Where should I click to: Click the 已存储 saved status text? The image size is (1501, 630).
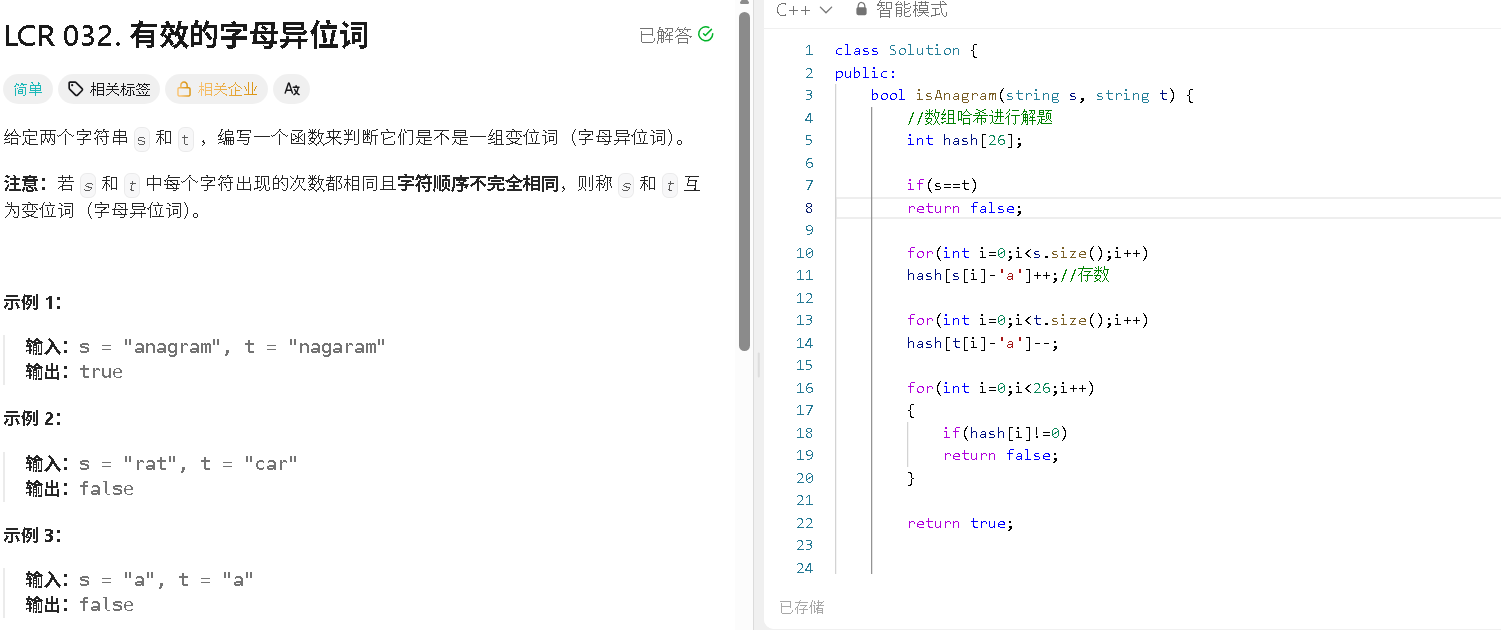point(802,607)
